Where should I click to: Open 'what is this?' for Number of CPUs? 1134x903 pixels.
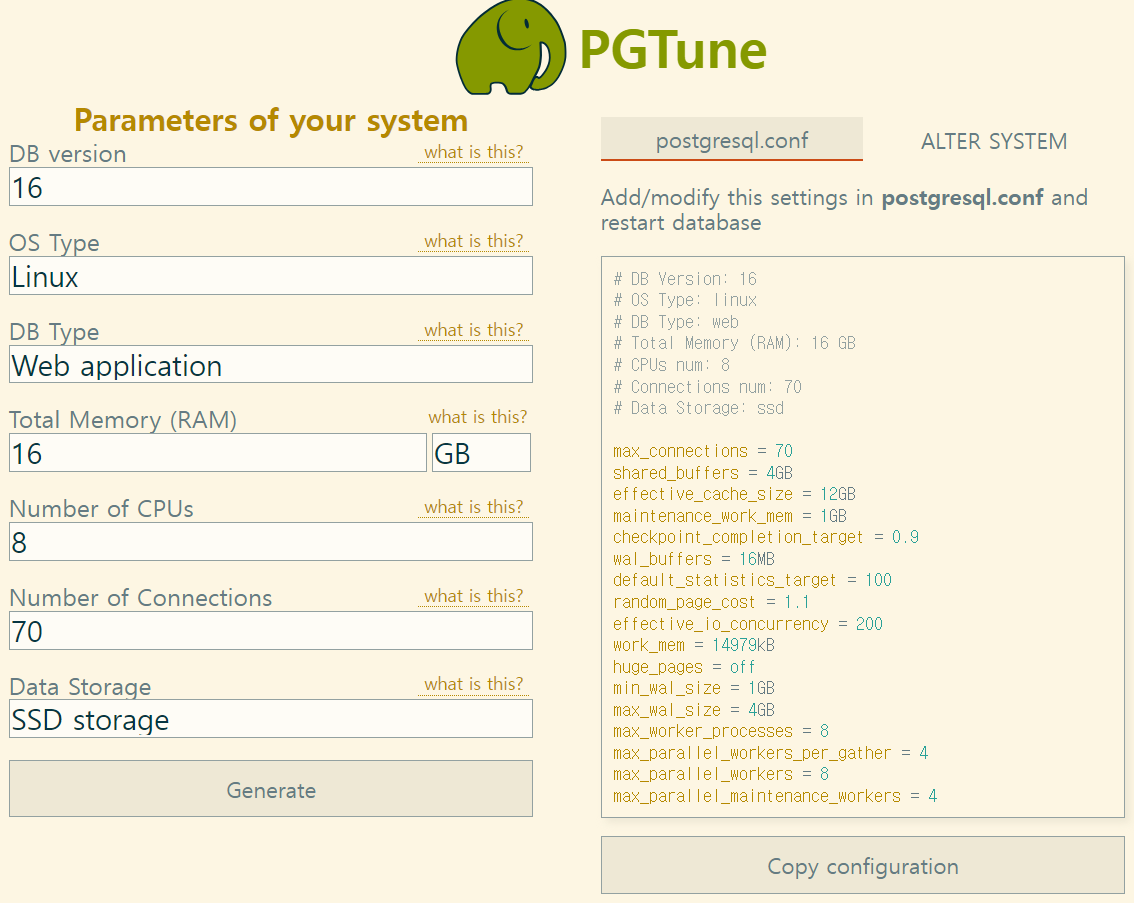tap(474, 507)
